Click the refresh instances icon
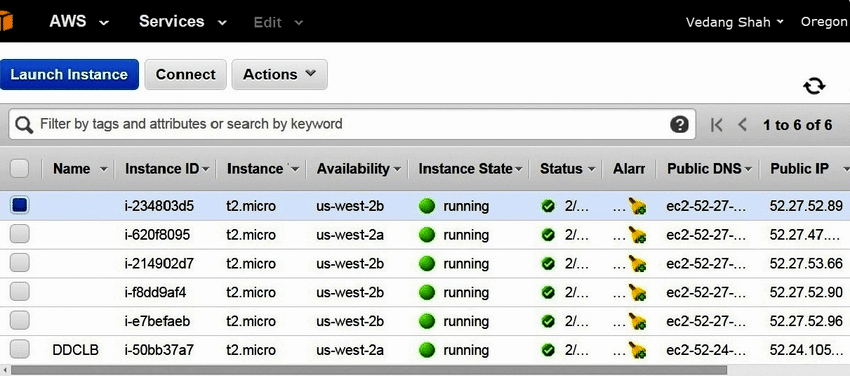Viewport: 850px width, 376px height. coord(814,86)
